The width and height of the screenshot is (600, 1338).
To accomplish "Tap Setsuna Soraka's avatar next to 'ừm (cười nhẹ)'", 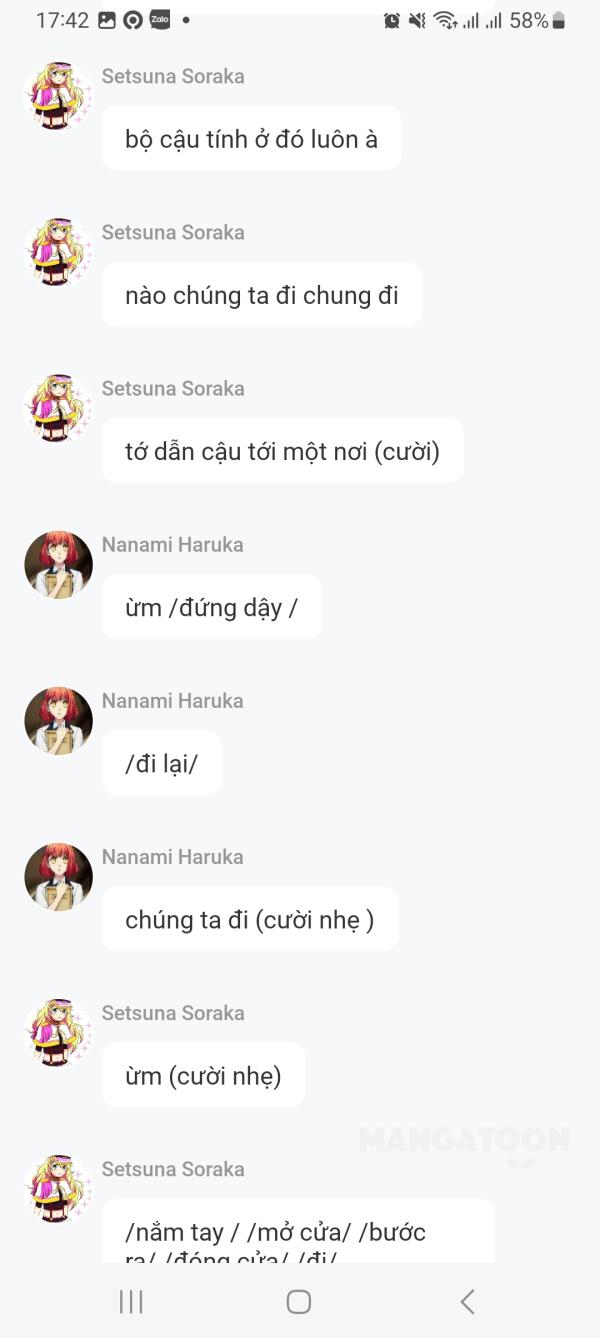I will (x=58, y=1033).
